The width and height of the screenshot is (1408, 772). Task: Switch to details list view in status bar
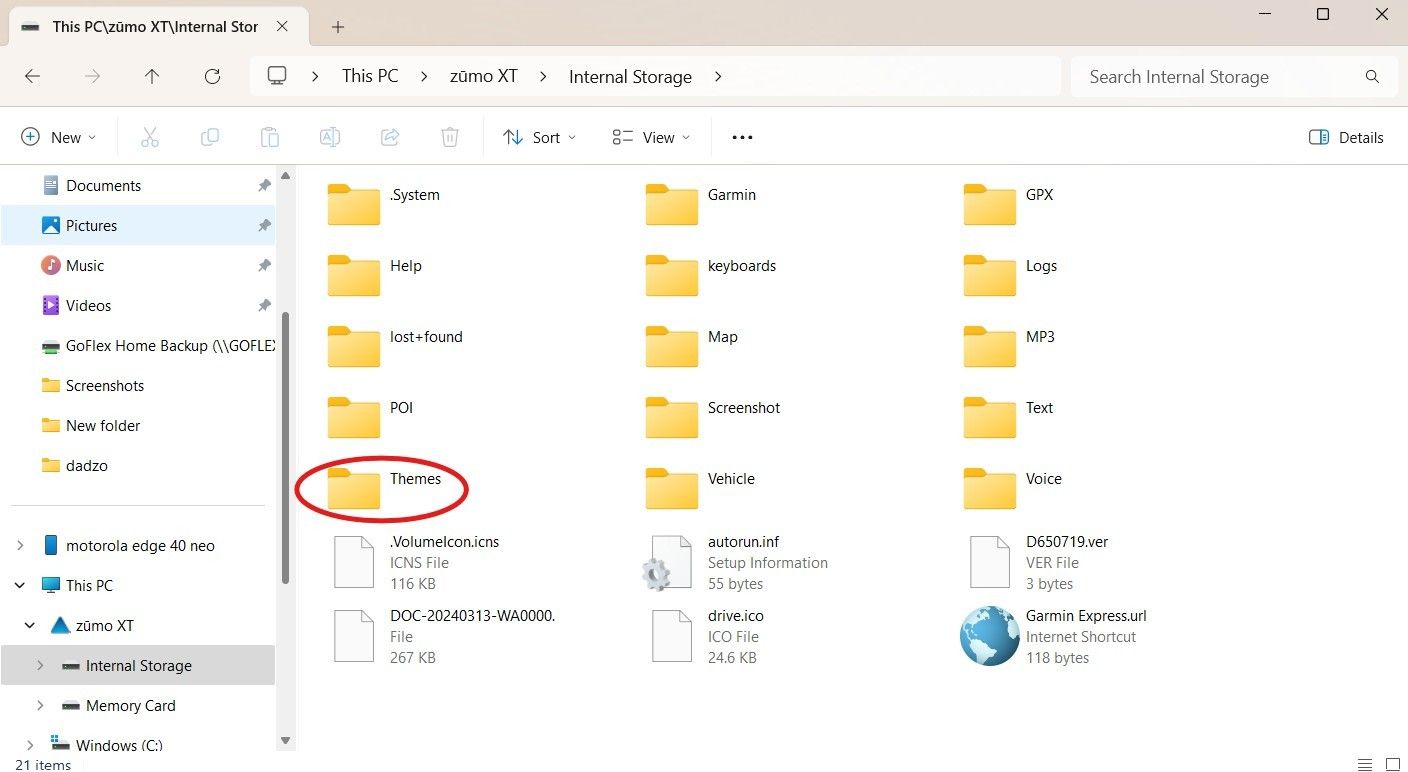1365,765
